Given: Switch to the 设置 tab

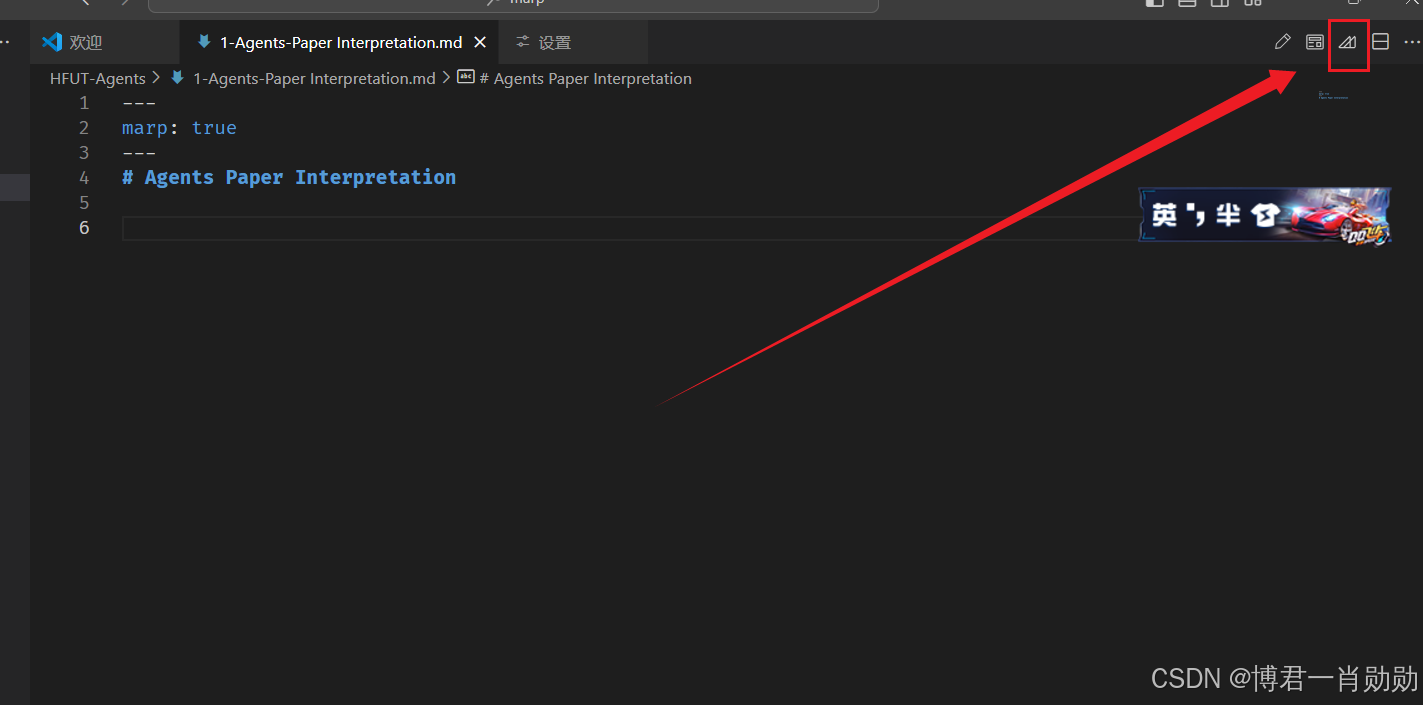Looking at the screenshot, I should (x=555, y=42).
